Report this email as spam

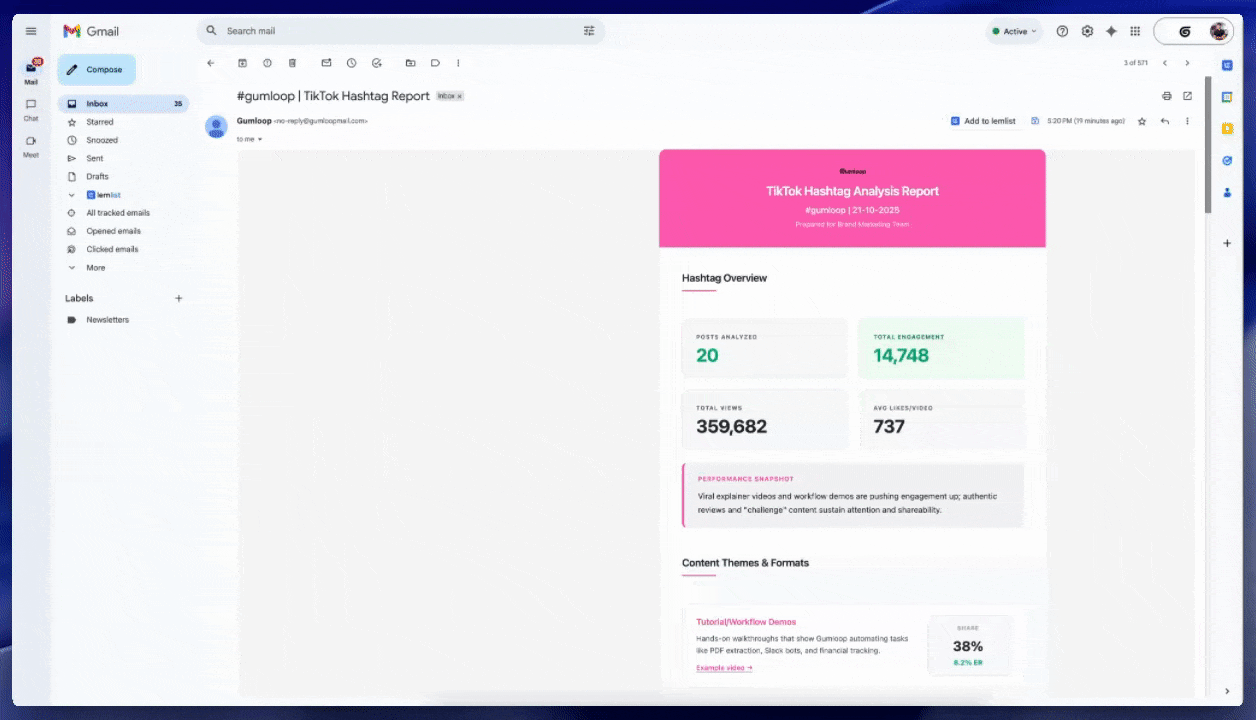point(267,63)
